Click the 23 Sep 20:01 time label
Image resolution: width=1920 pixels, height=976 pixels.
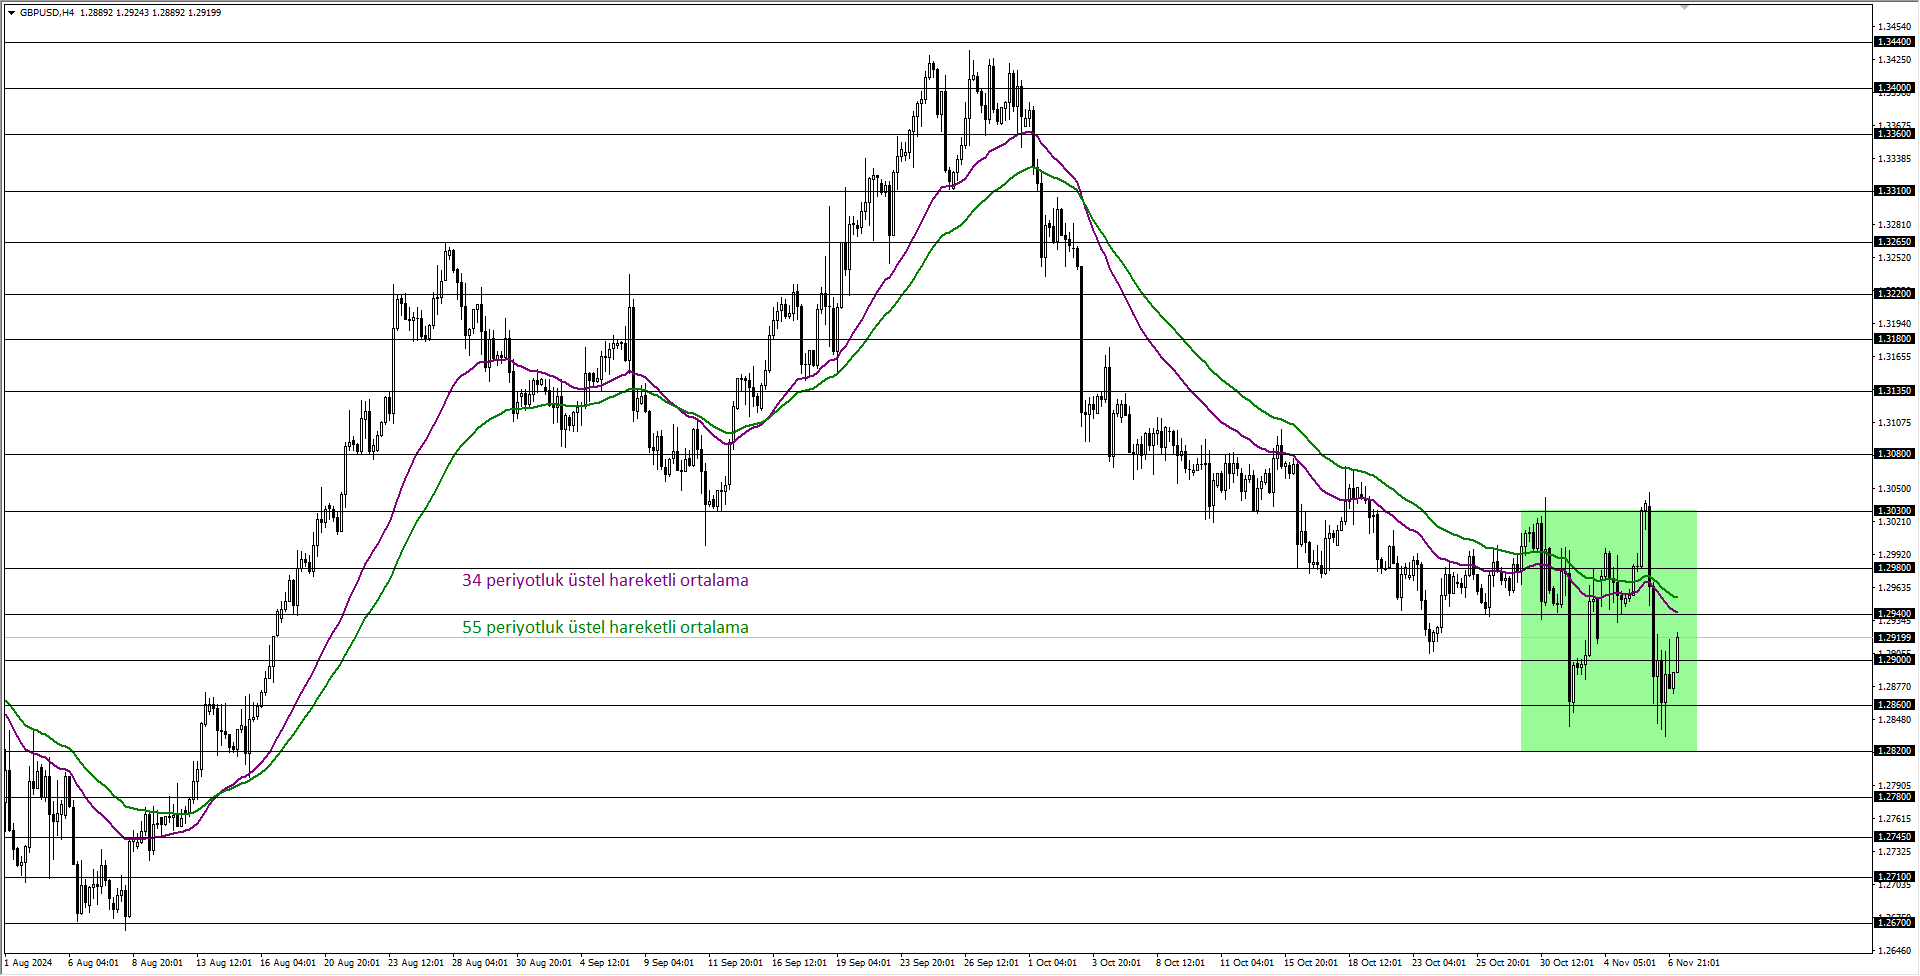[x=928, y=963]
